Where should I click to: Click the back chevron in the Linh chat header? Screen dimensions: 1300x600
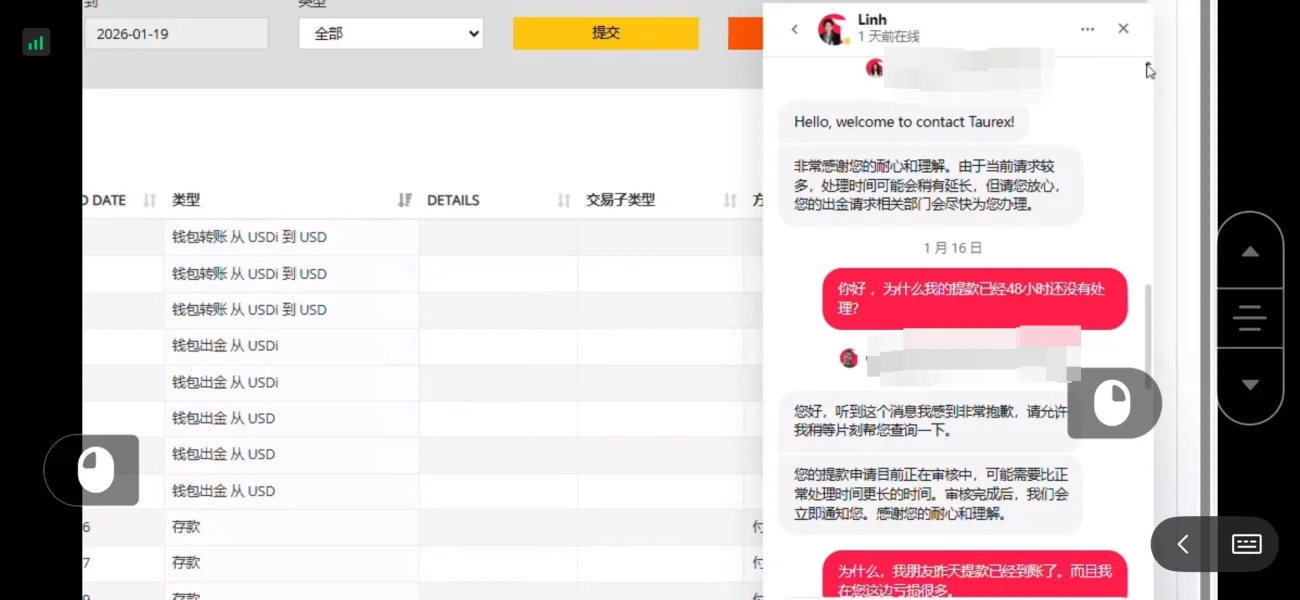pyautogui.click(x=794, y=29)
